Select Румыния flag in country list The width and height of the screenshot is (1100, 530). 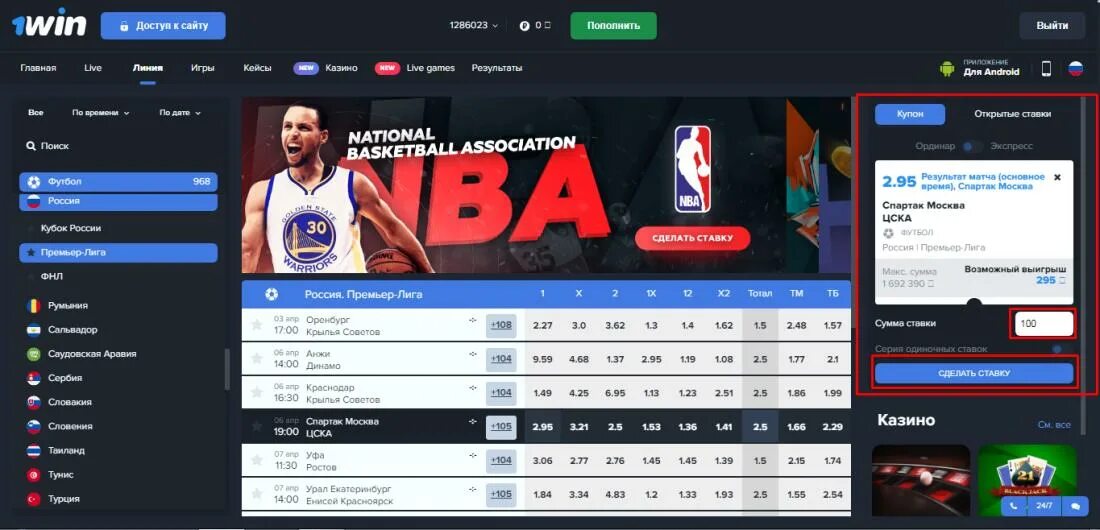coord(34,306)
